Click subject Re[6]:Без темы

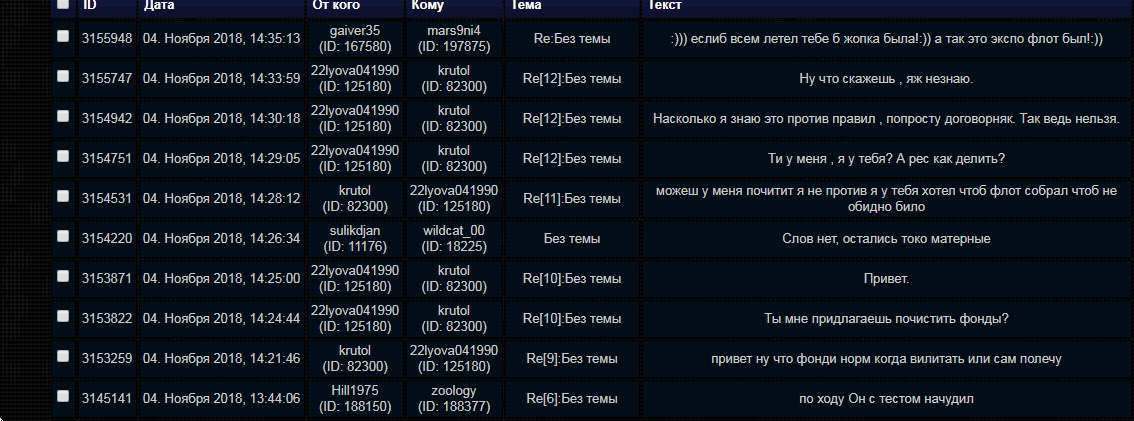[571, 399]
